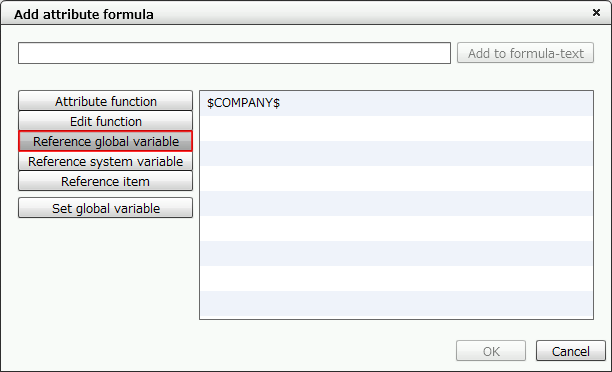Select the $COMPANY$ variable entry
The width and height of the screenshot is (612, 372).
tap(397, 103)
